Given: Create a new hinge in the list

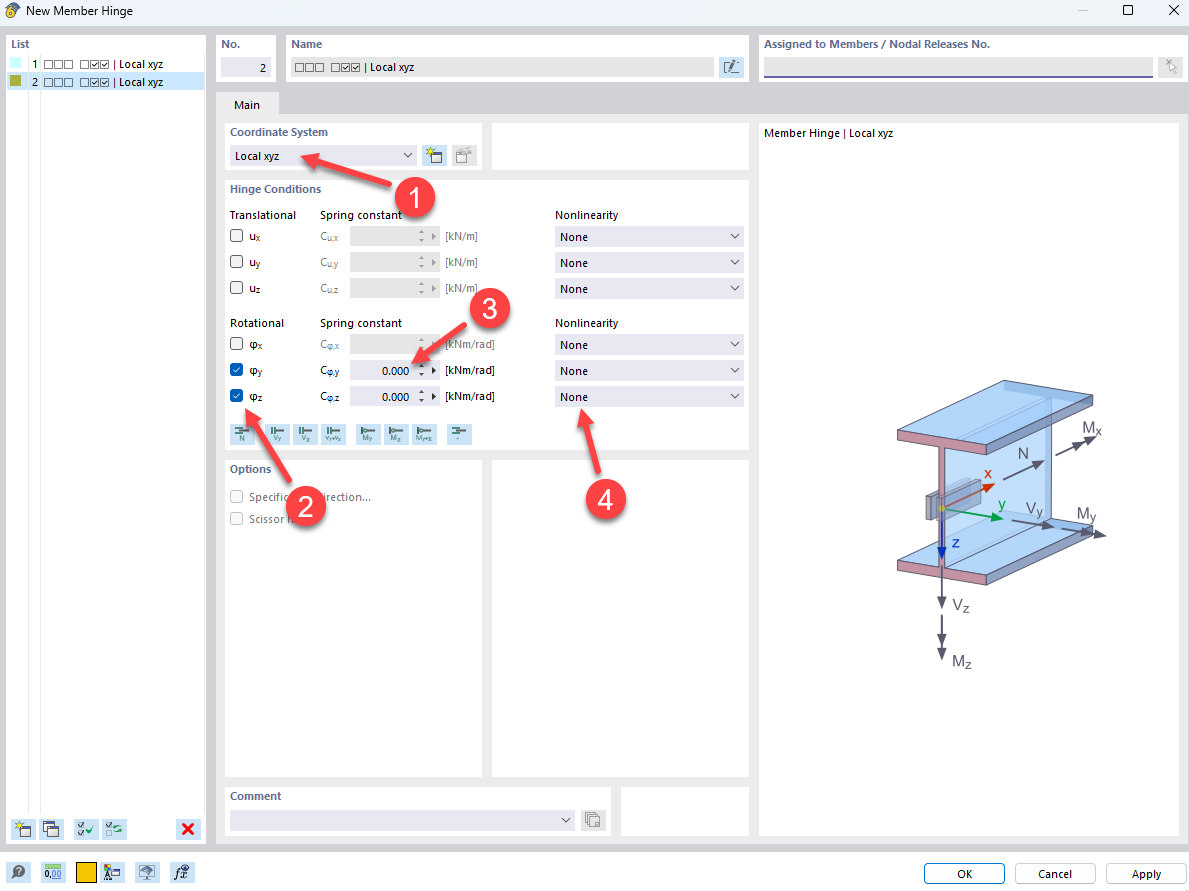Looking at the screenshot, I should point(24,829).
